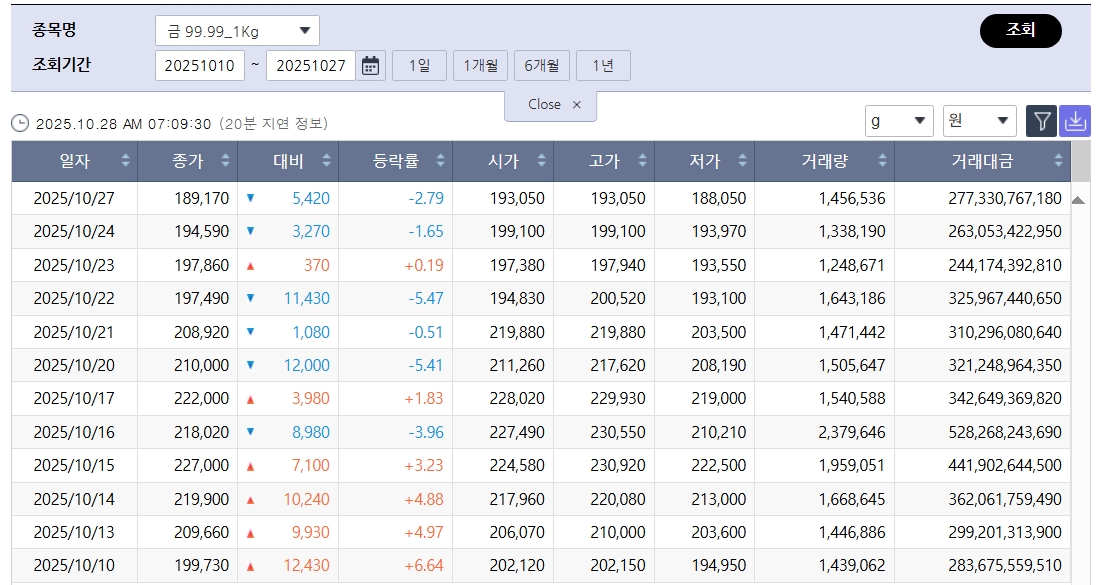Open the currency dropdown showing 원
The width and height of the screenshot is (1105, 585).
[978, 120]
